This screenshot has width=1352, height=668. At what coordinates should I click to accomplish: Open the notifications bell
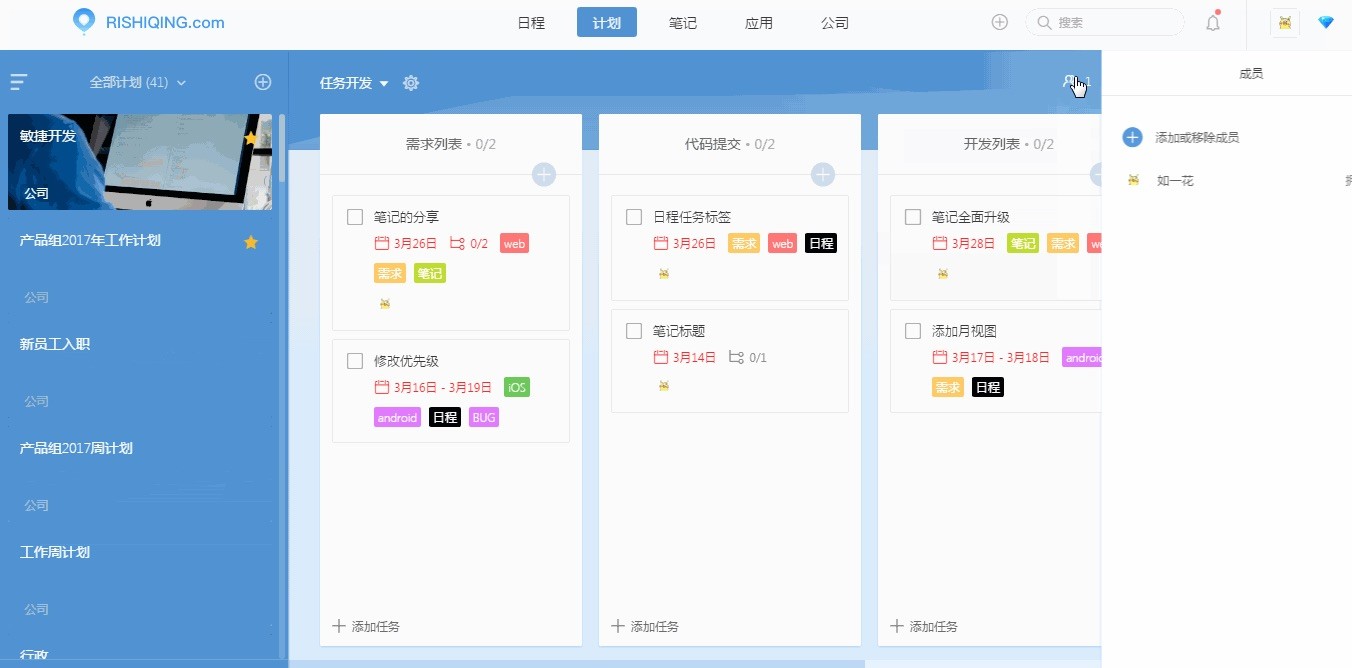point(1213,22)
